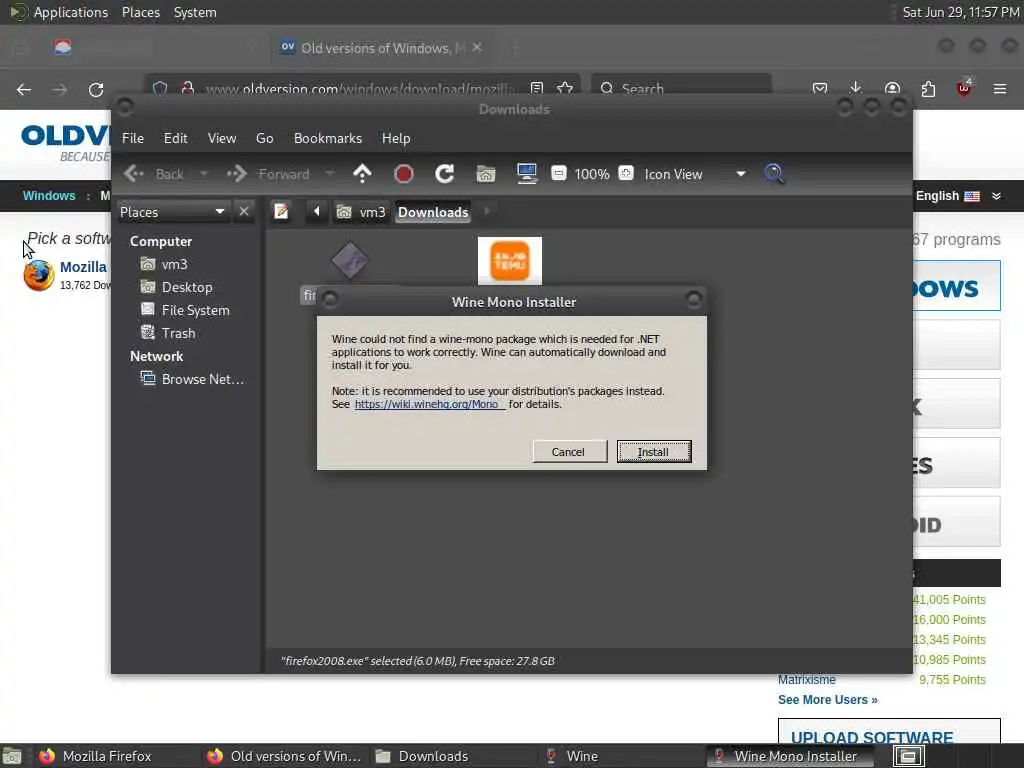Click the file manager search magnifier icon
Screen dimensions: 1024x768
tap(774, 174)
